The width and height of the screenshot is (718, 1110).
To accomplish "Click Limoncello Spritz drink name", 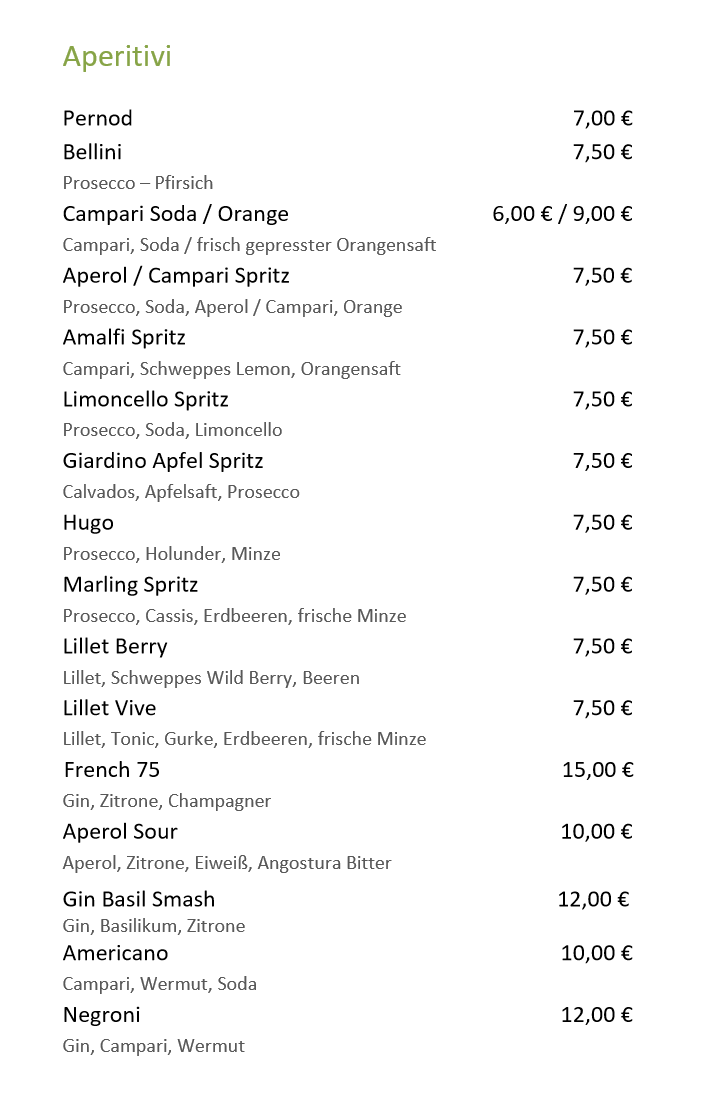I will pos(145,400).
